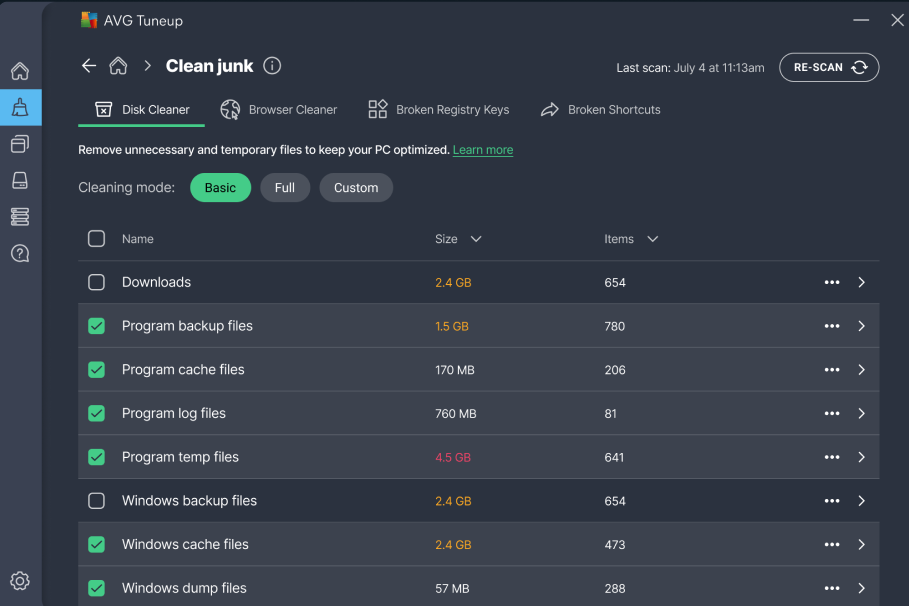Open the Learn more link

tap(483, 150)
